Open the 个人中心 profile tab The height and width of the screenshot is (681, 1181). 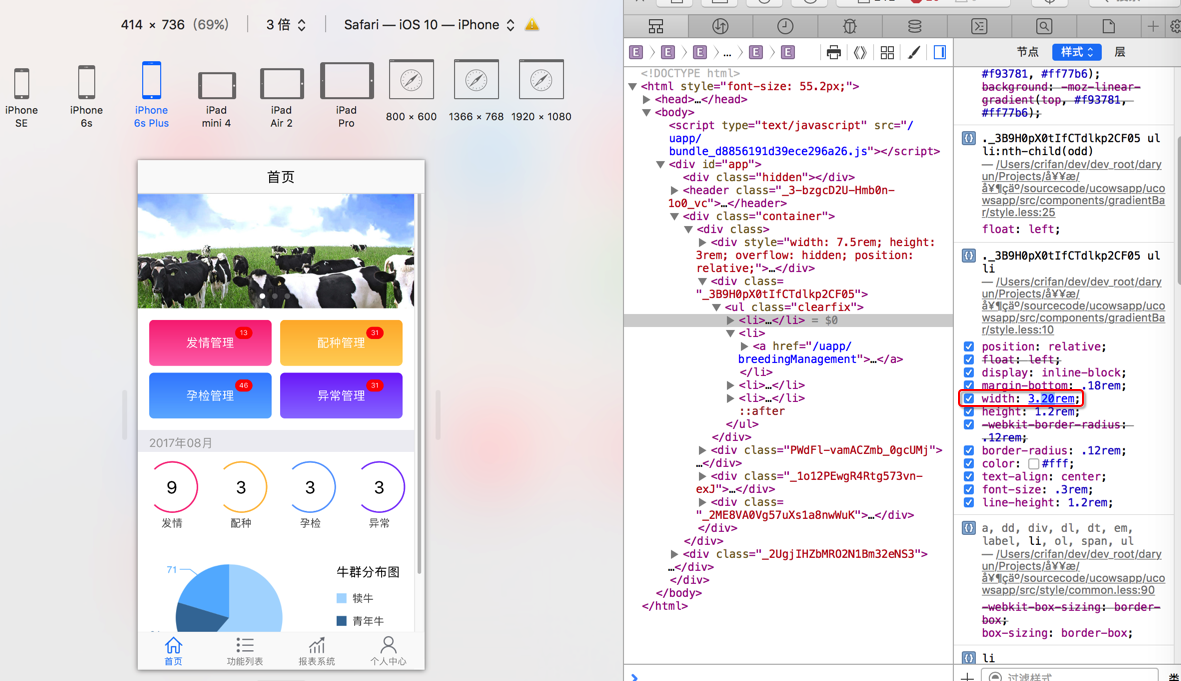pos(388,652)
